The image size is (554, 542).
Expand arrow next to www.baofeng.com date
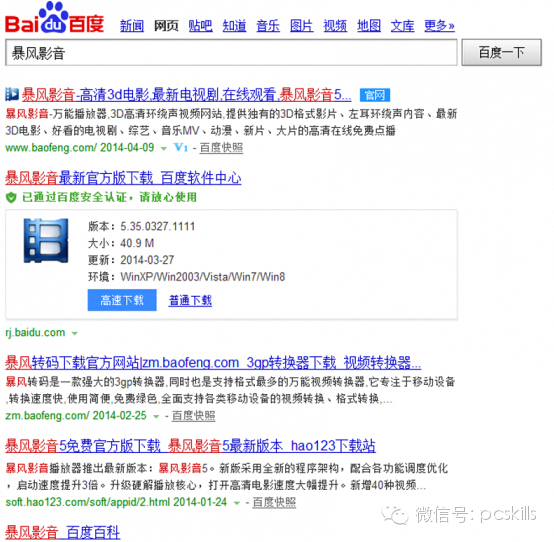[x=164, y=148]
